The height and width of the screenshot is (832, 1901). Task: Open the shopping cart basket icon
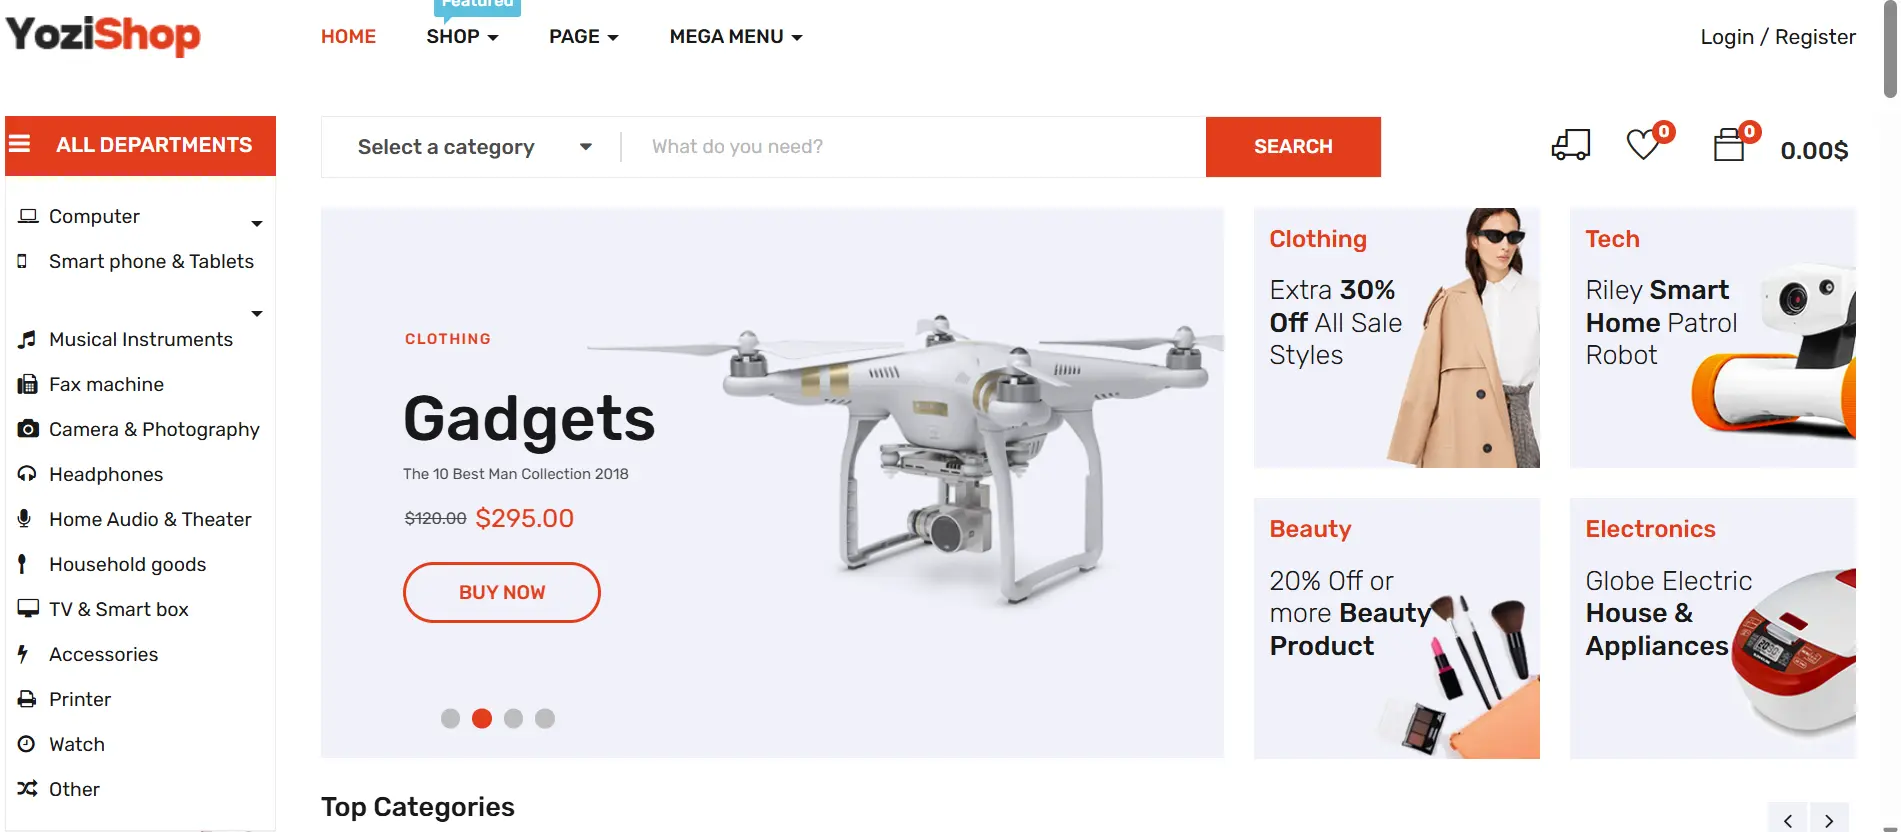pyautogui.click(x=1729, y=146)
